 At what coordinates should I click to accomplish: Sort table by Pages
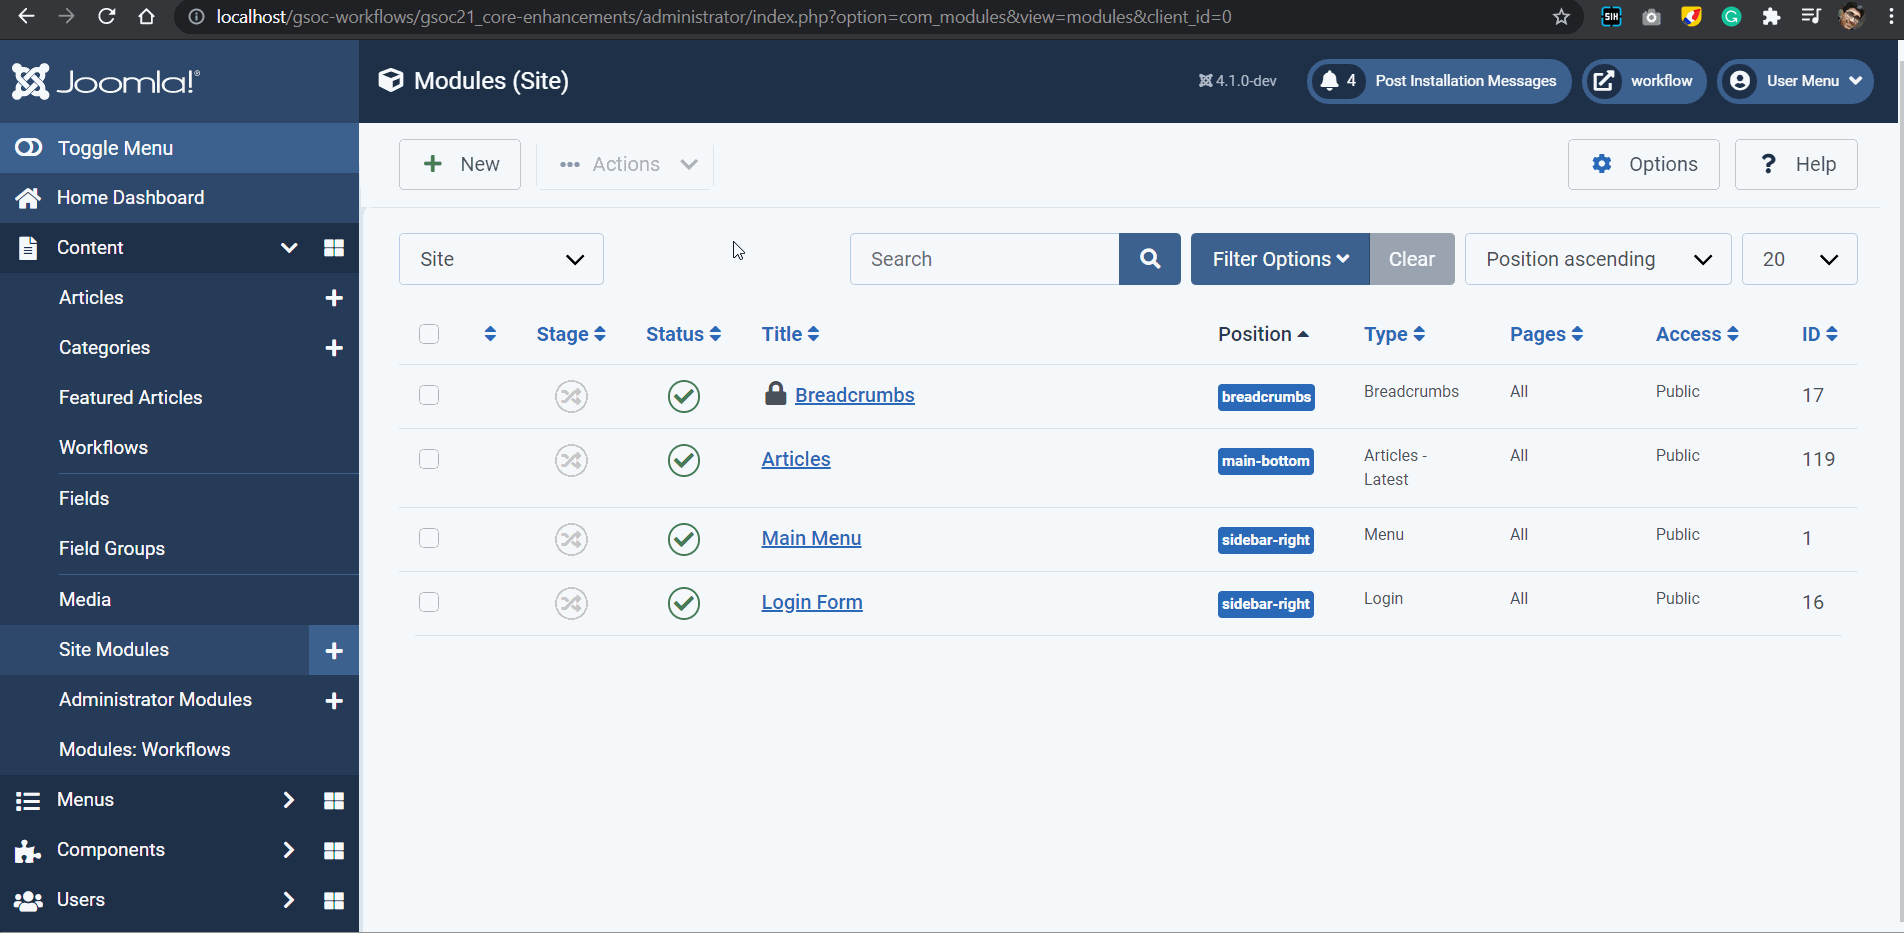(1547, 334)
